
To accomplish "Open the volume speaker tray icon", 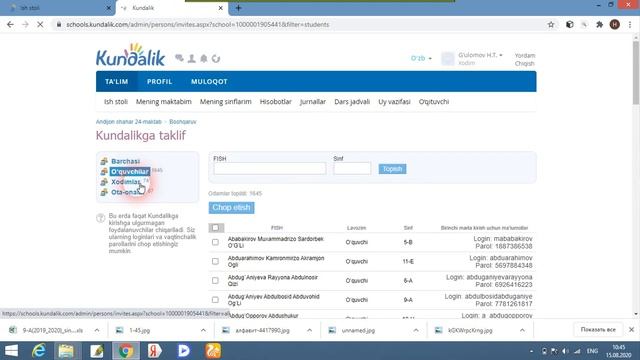I will (x=565, y=351).
